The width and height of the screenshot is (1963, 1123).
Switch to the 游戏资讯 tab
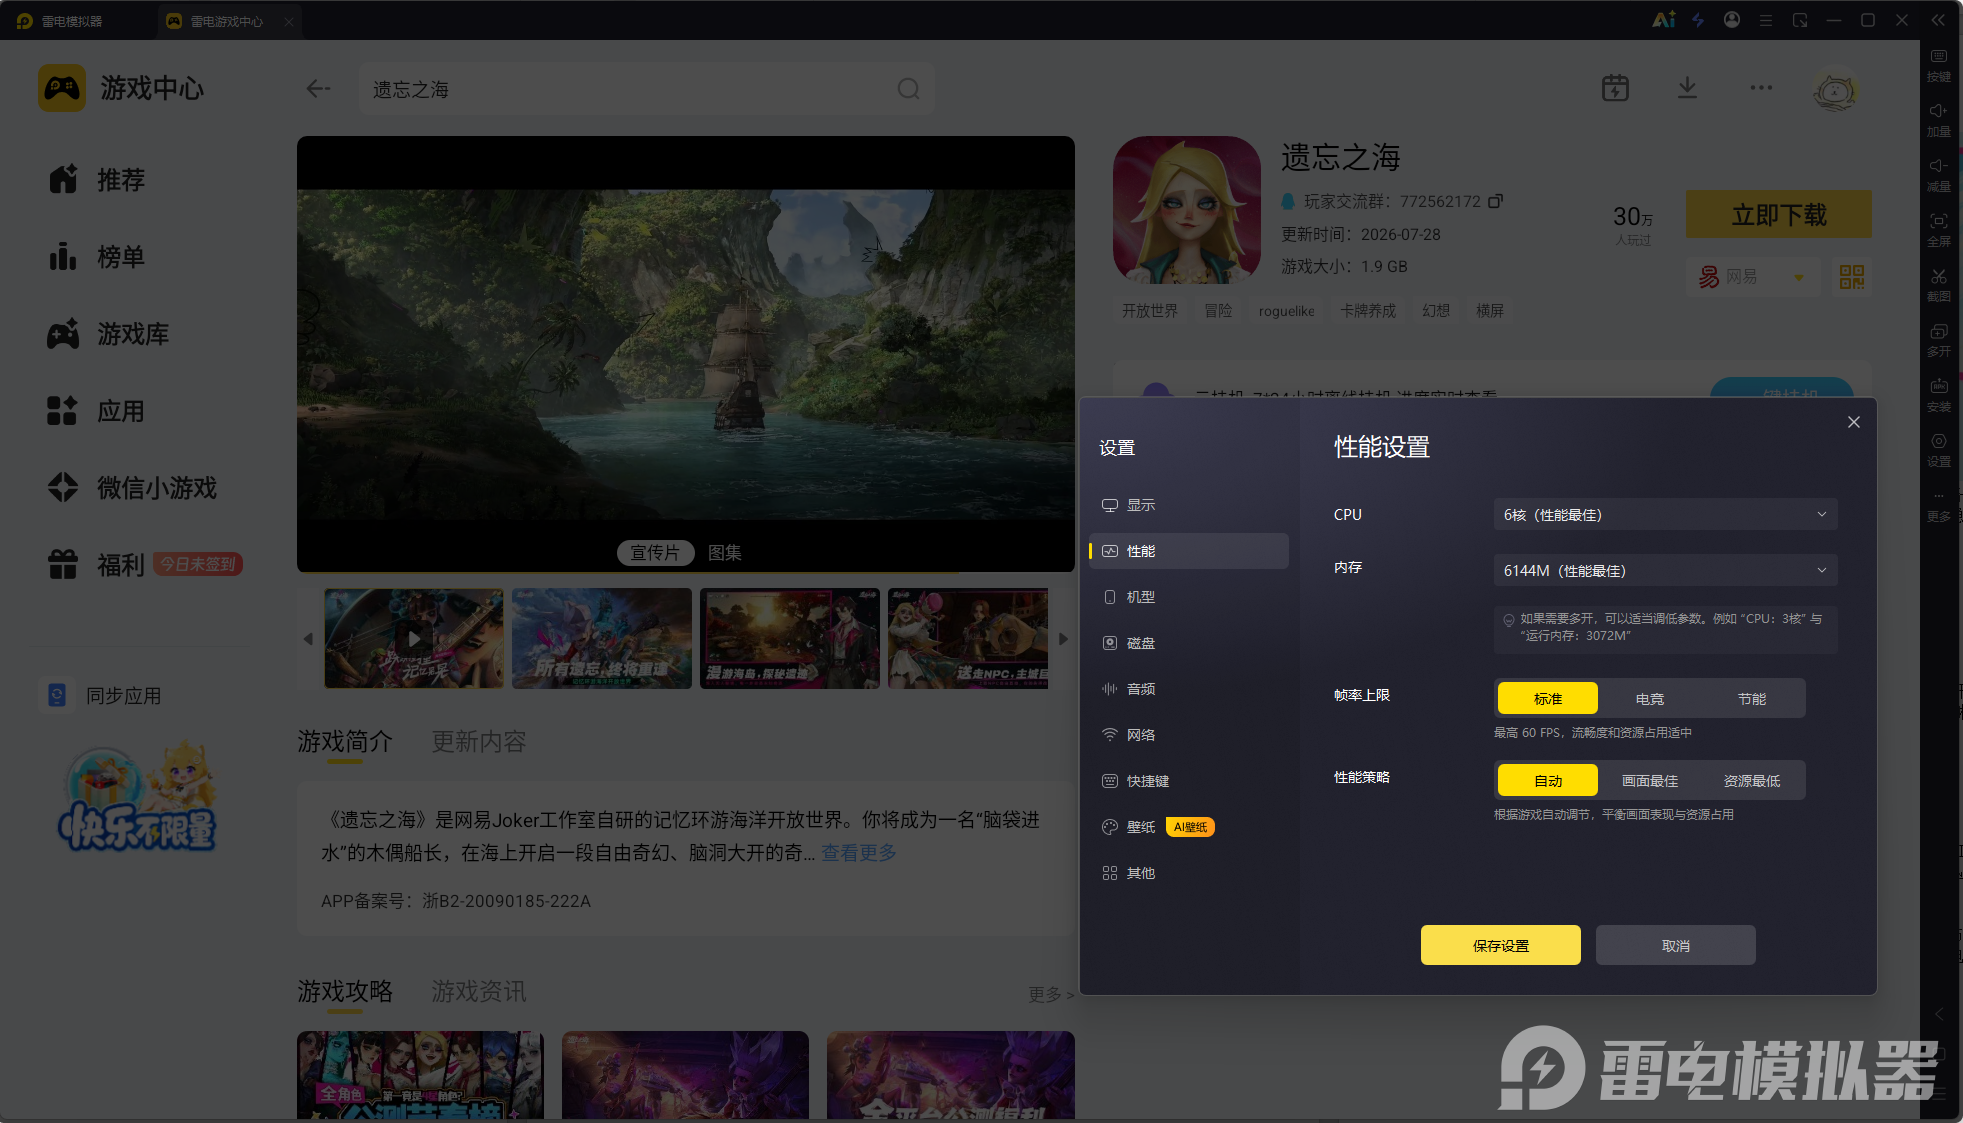tap(478, 991)
